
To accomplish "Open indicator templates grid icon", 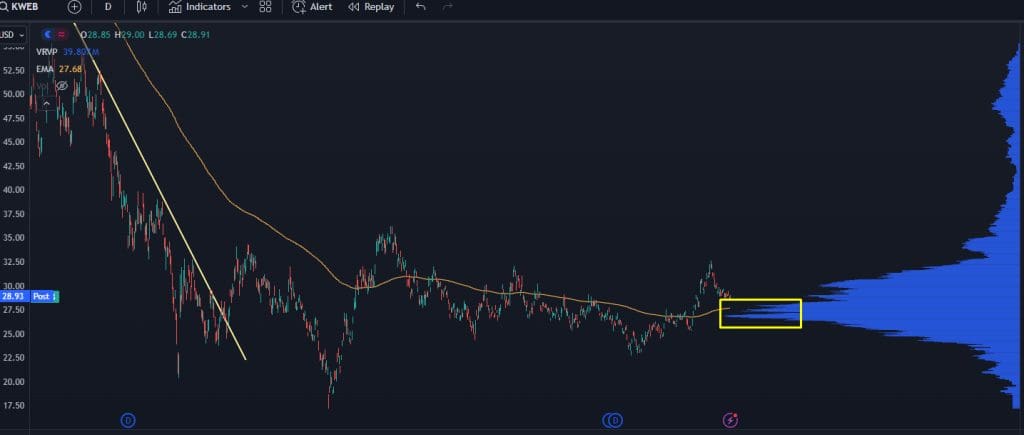I will 265,7.
